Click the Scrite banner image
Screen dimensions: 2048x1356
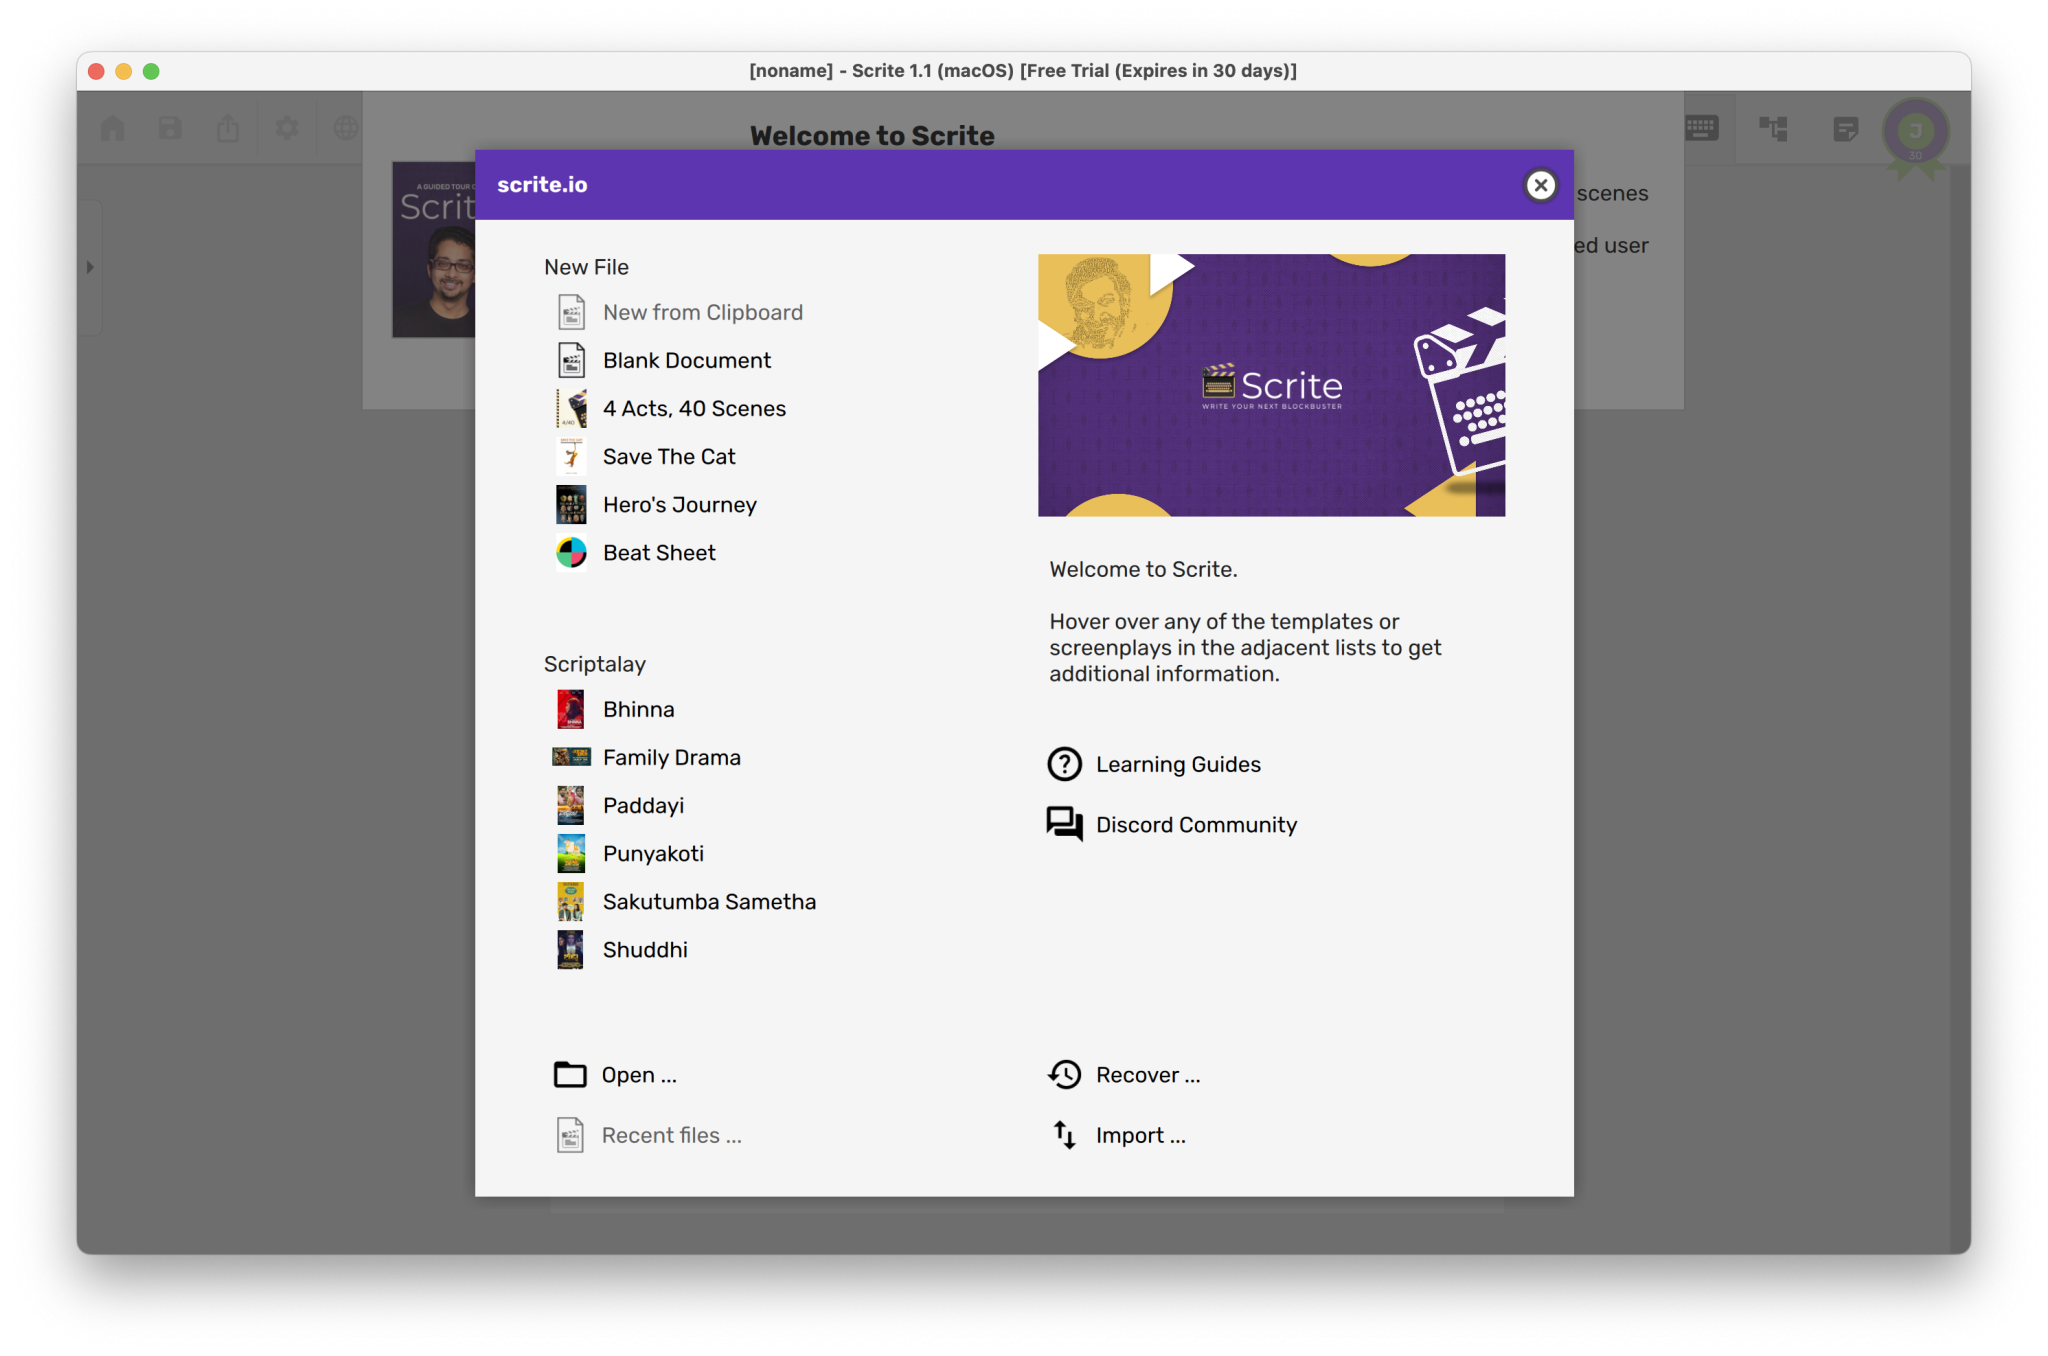[1271, 386]
